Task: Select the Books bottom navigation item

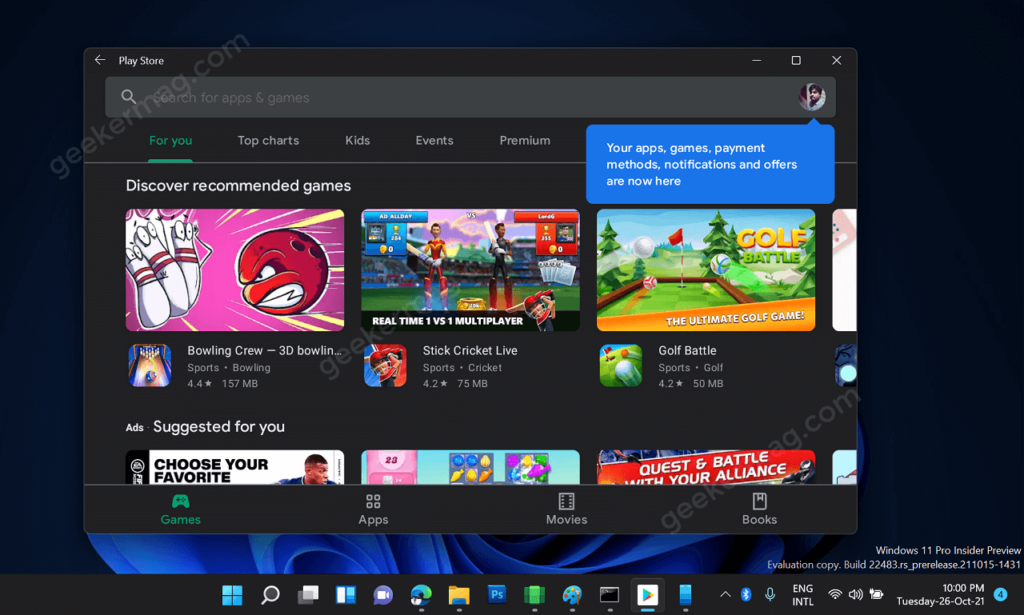Action: coord(759,509)
